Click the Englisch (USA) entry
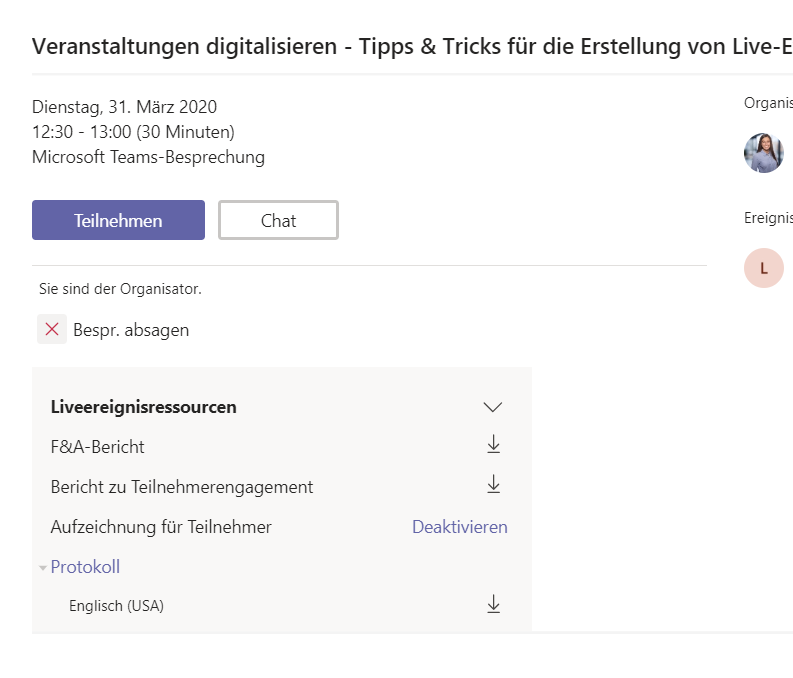Viewport: 793px width, 678px height. pyautogui.click(x=116, y=606)
